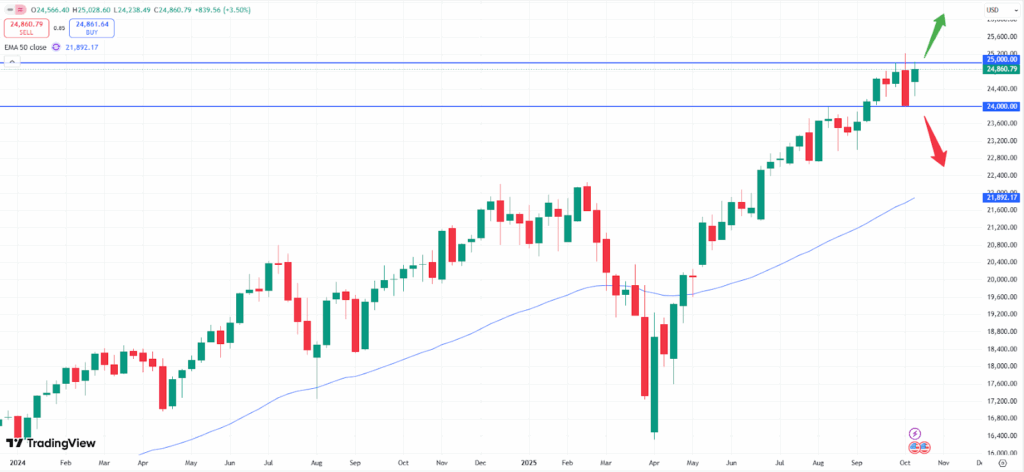Click the purple icon beside EMA 50 close

(57, 46)
